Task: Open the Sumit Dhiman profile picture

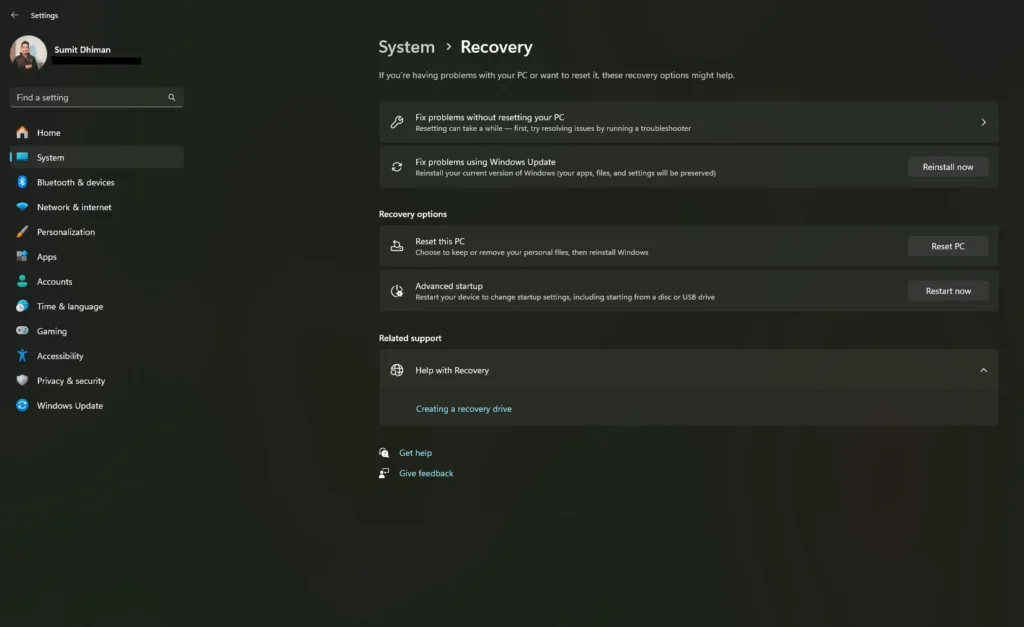Action: 28,53
